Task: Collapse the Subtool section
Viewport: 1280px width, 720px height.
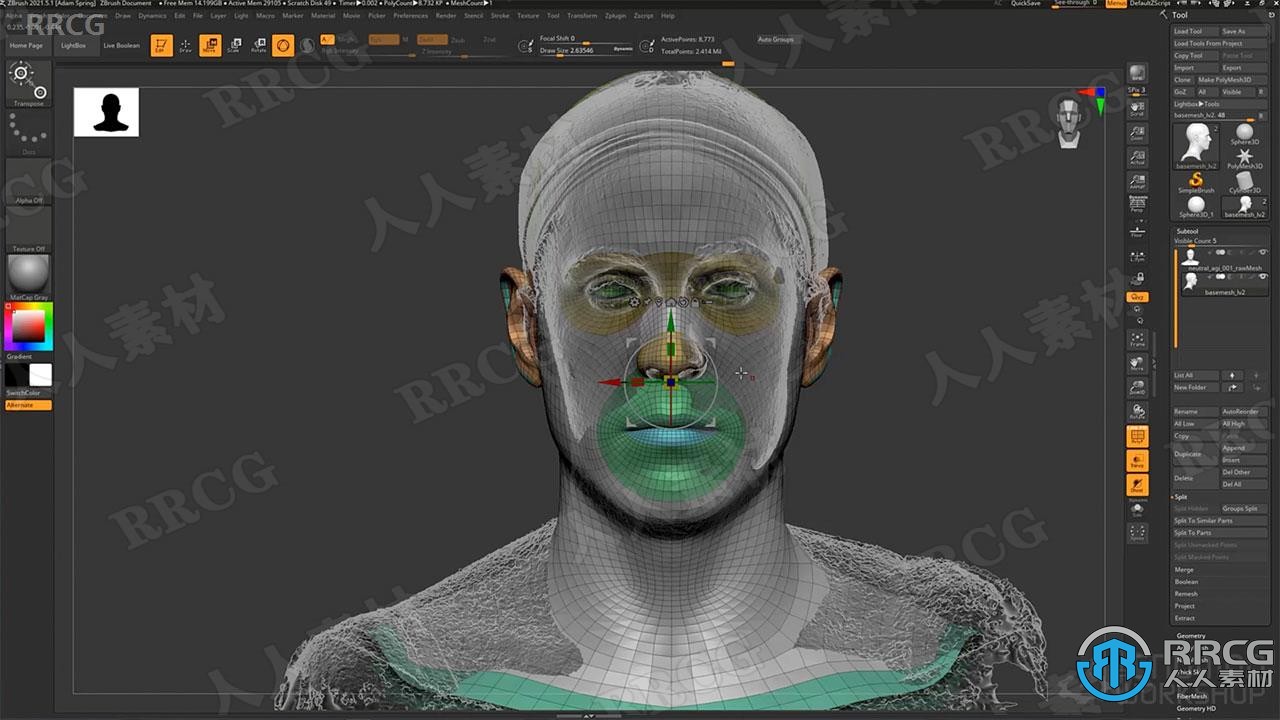Action: point(1186,231)
